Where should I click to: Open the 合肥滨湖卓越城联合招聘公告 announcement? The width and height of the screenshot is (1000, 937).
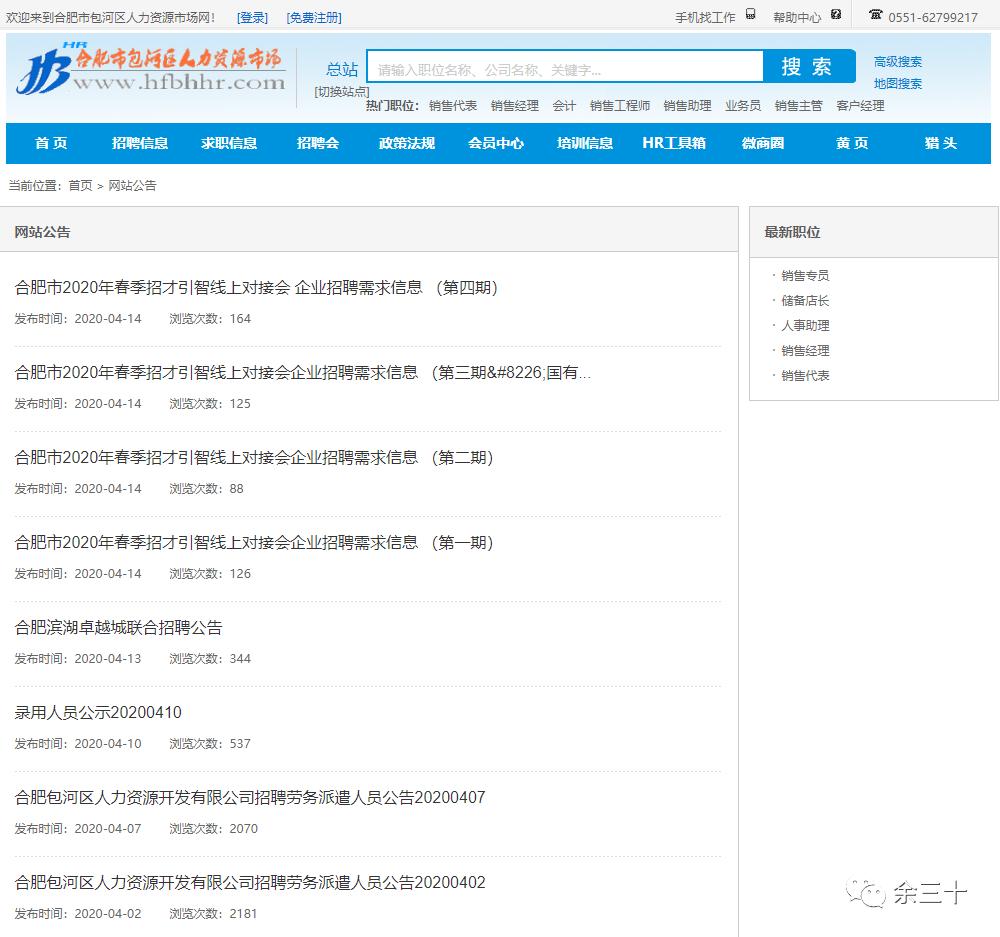pyautogui.click(x=120, y=628)
